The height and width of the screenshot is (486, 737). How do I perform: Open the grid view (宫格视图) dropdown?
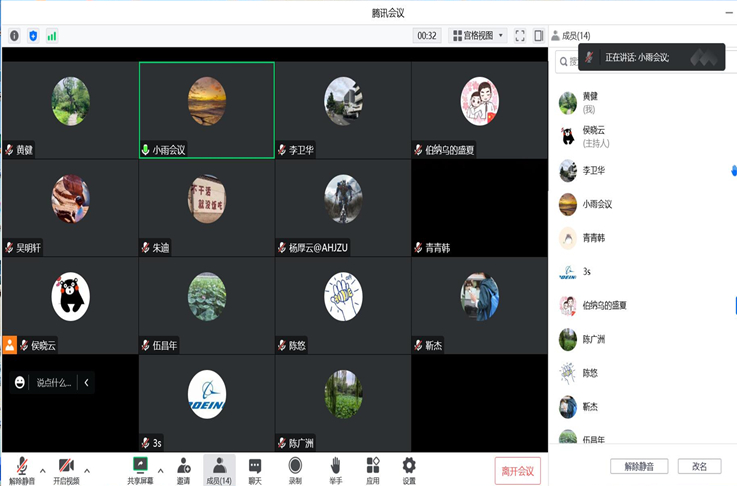pos(478,36)
